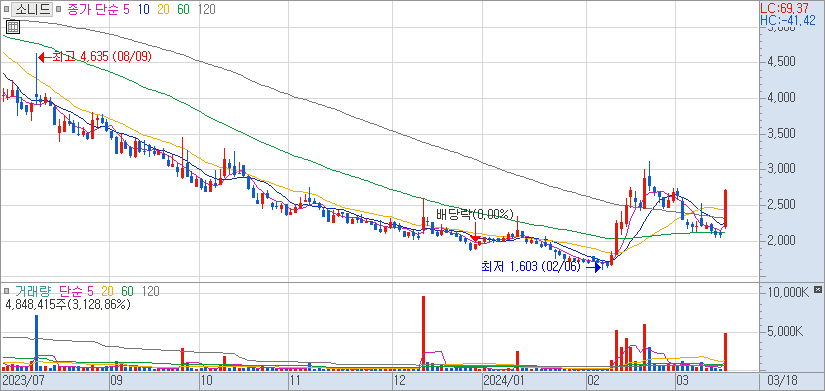Close the volume panel with X icon

pyautogui.click(x=817, y=290)
